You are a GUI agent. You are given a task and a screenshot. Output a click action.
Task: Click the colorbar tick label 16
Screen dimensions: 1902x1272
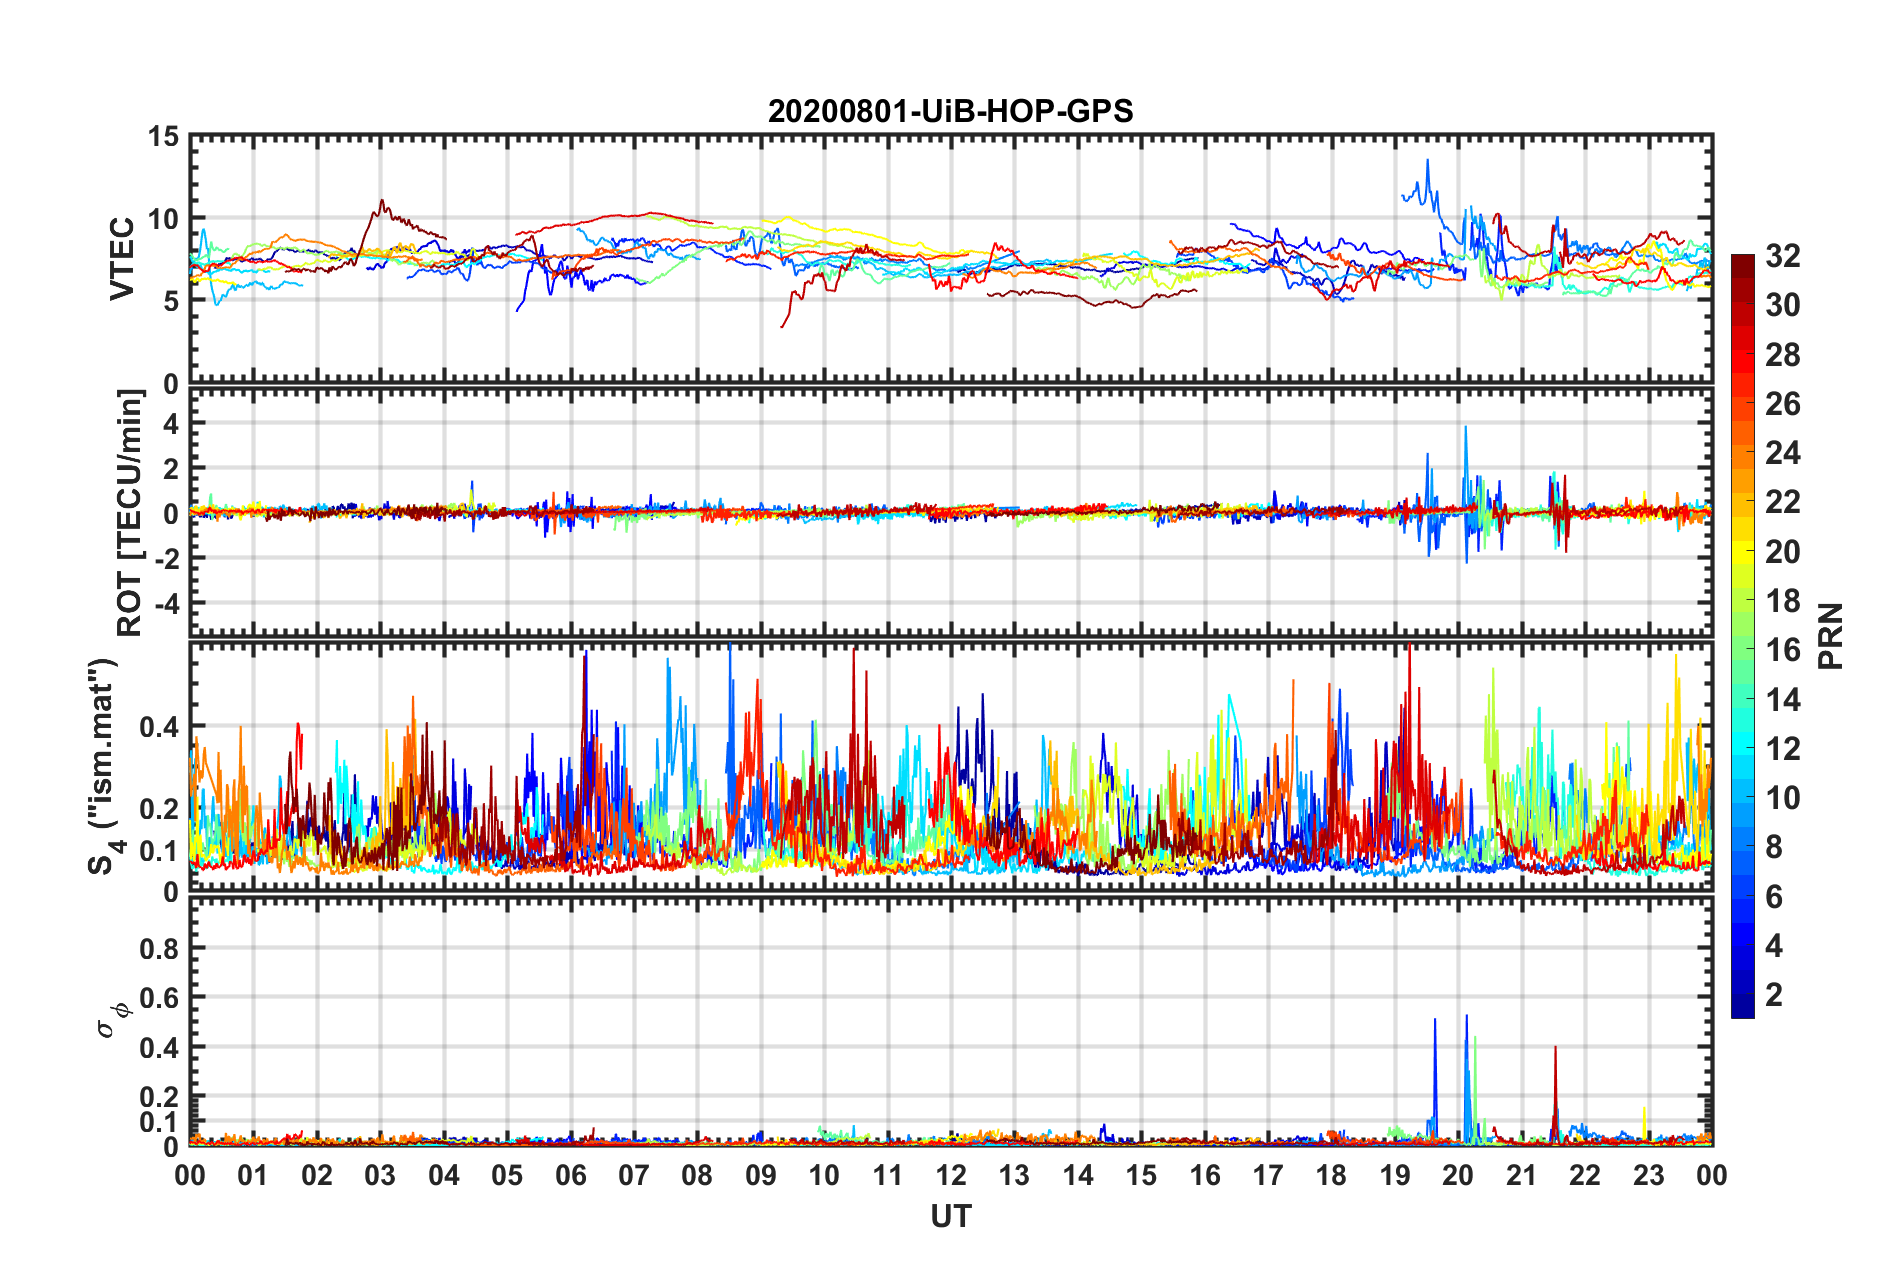point(1782,650)
